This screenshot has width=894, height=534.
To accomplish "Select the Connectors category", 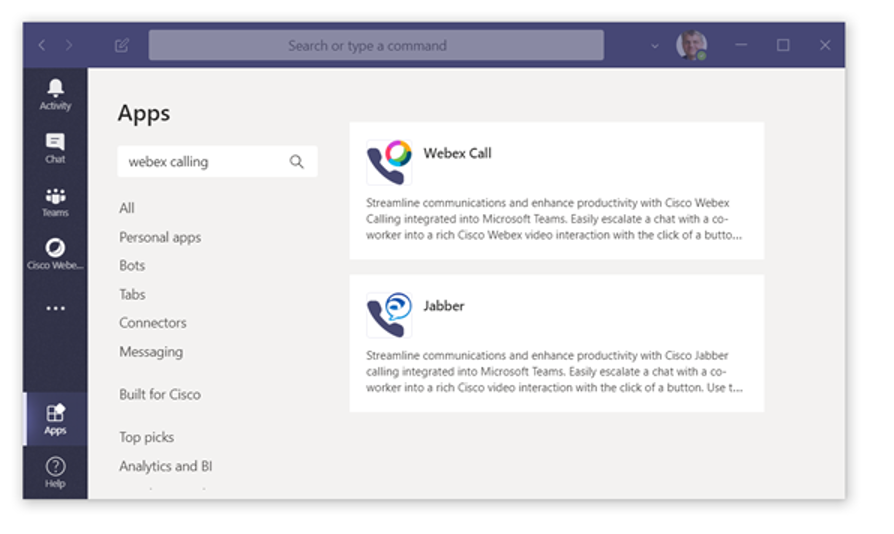I will click(x=153, y=323).
